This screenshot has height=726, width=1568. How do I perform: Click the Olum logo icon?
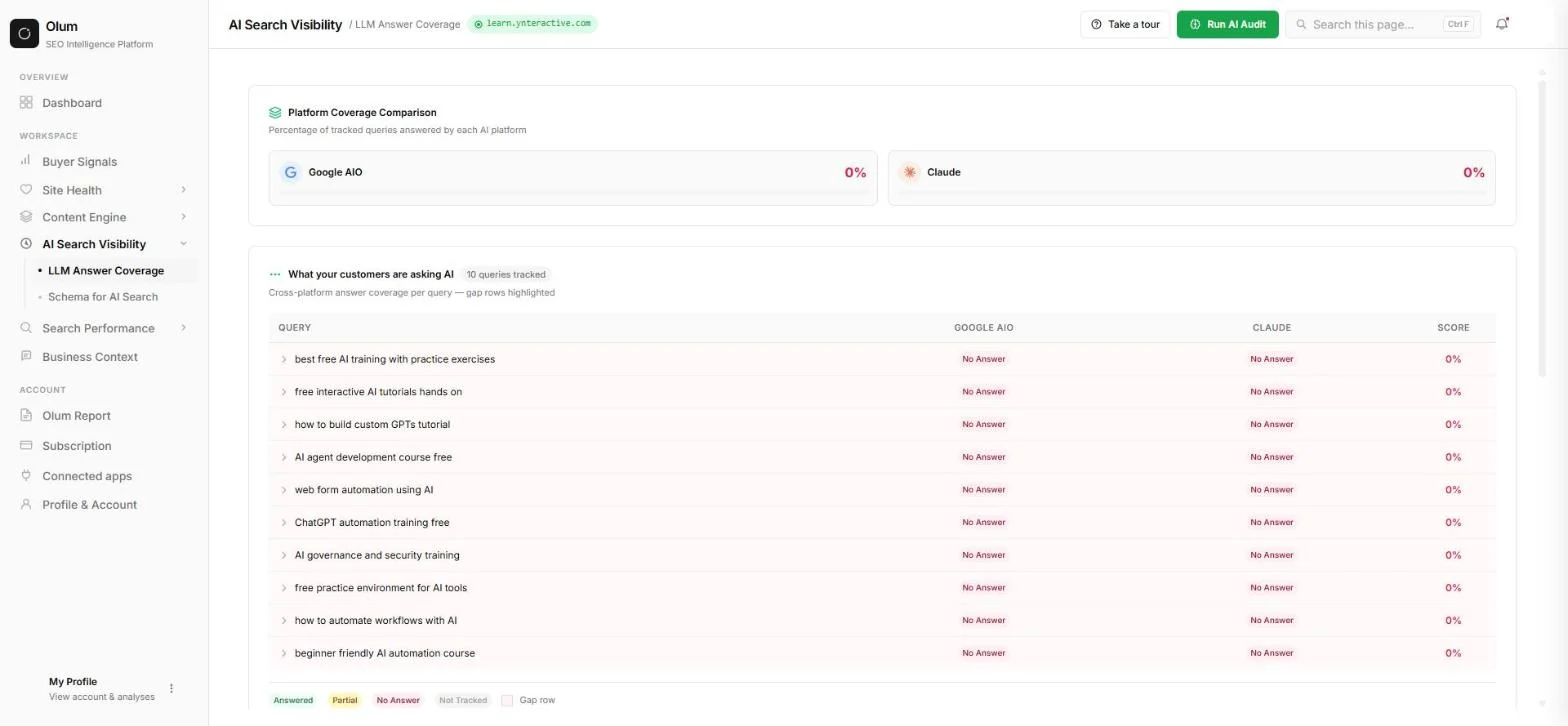pyautogui.click(x=24, y=33)
